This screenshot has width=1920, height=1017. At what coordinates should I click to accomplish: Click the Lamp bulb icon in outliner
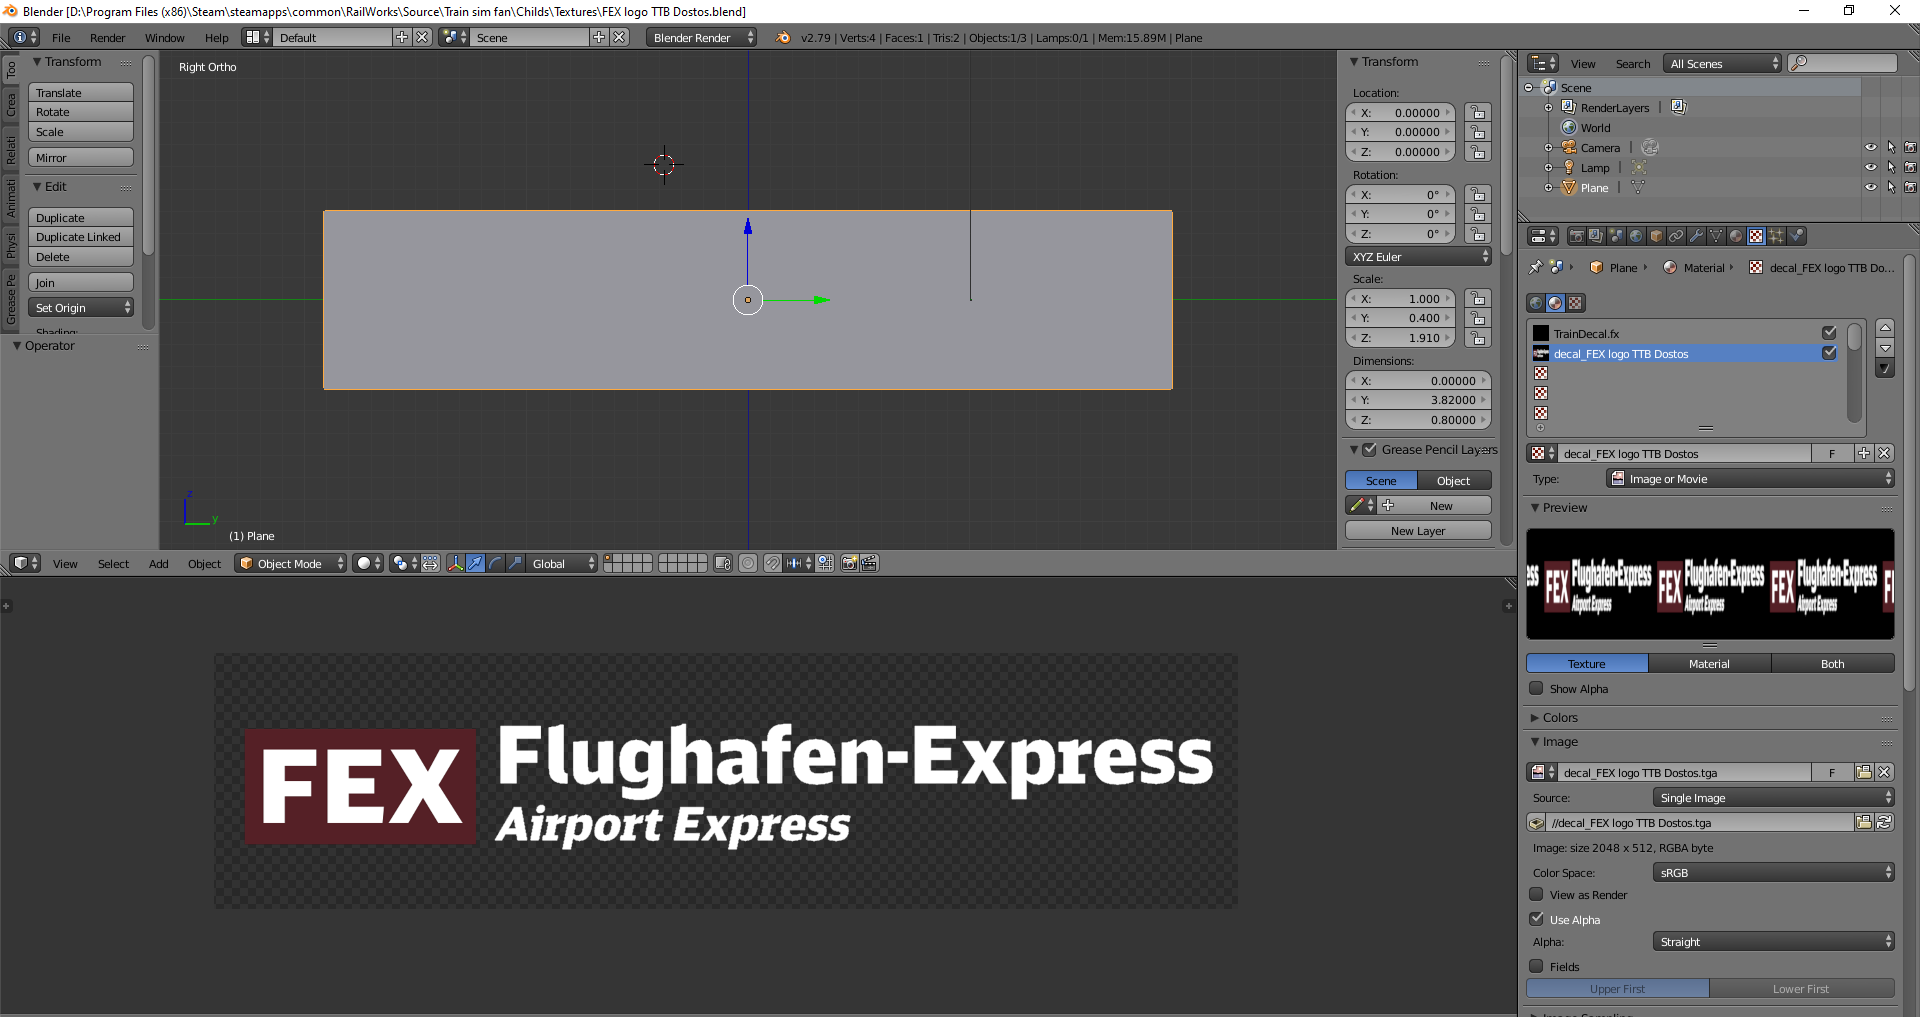[x=1569, y=167]
